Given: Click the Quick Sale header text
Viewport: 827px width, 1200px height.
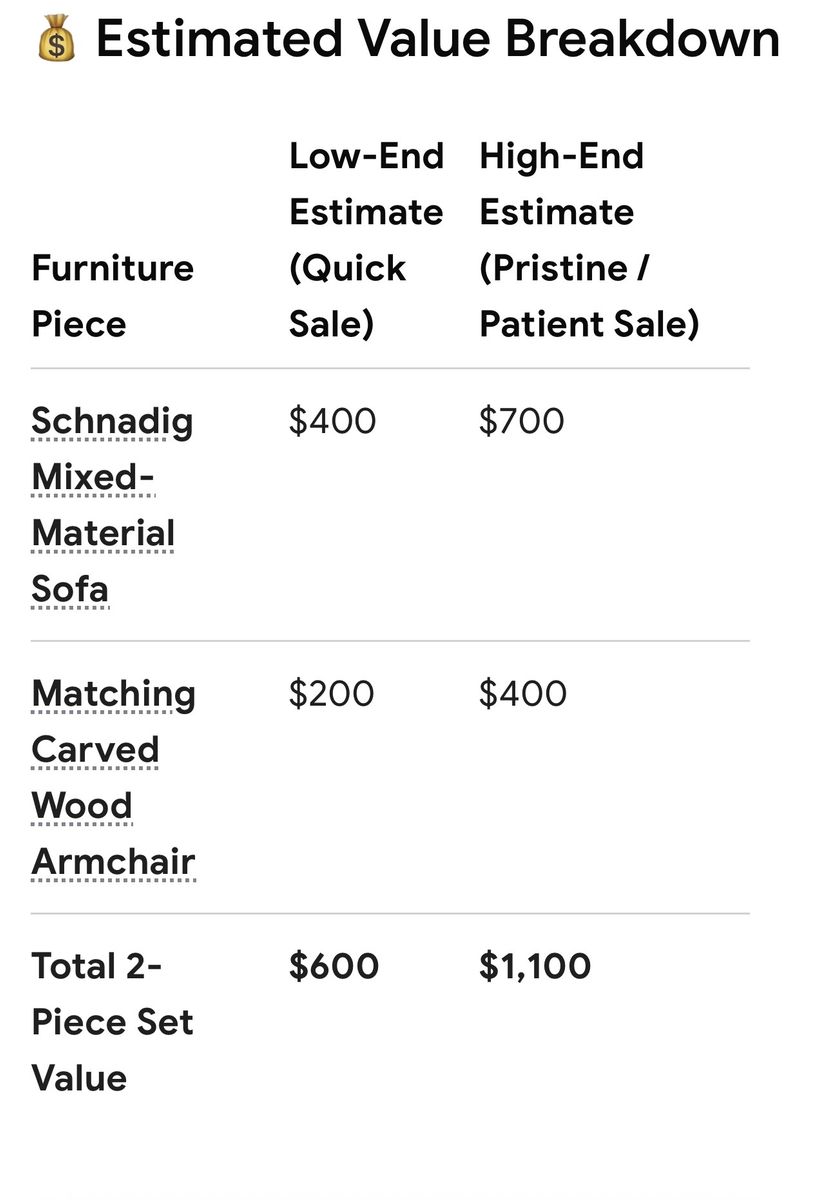Looking at the screenshot, I should pos(347,296).
